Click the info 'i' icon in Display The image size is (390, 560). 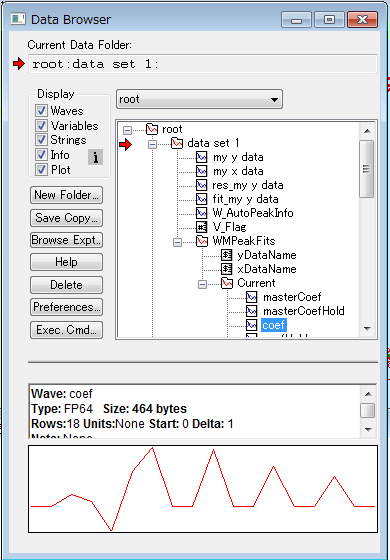95,157
